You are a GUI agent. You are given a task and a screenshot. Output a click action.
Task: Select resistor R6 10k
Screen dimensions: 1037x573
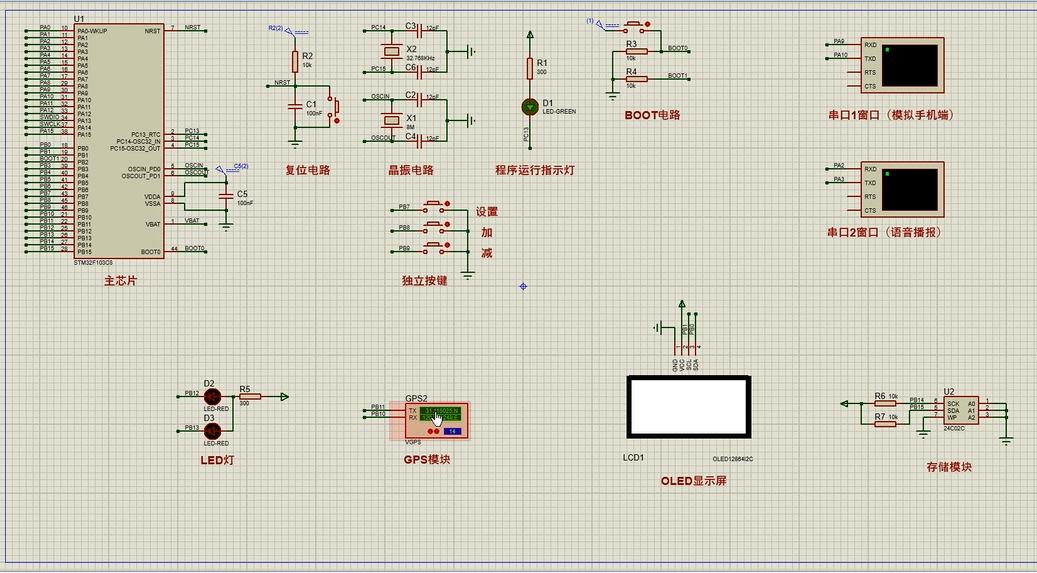click(885, 403)
